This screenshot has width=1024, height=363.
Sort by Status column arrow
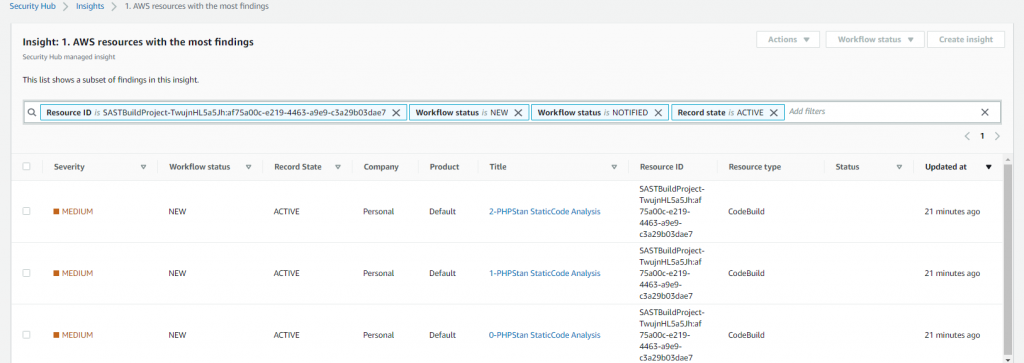tap(899, 167)
